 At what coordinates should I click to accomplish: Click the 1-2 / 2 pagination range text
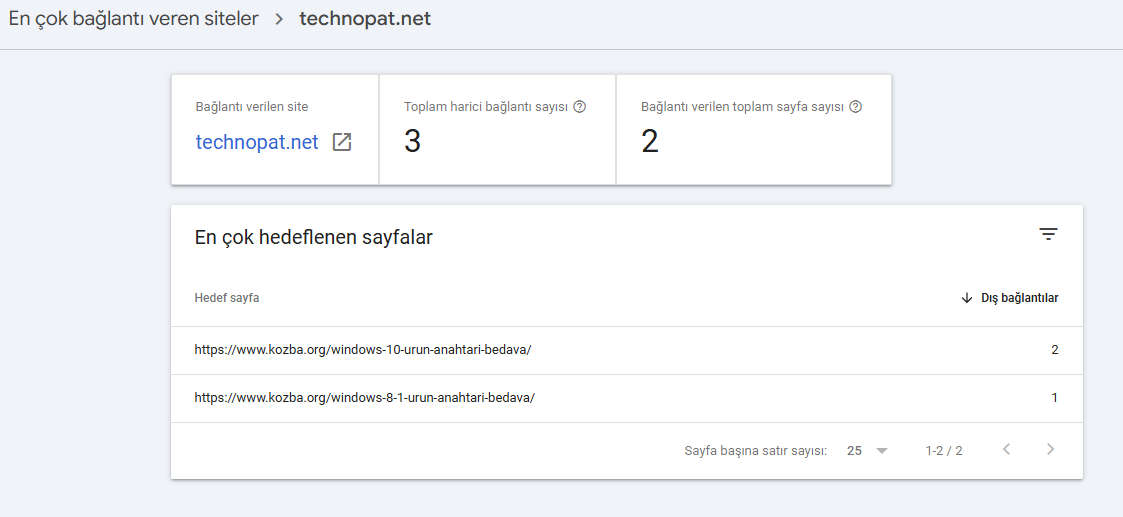click(944, 450)
